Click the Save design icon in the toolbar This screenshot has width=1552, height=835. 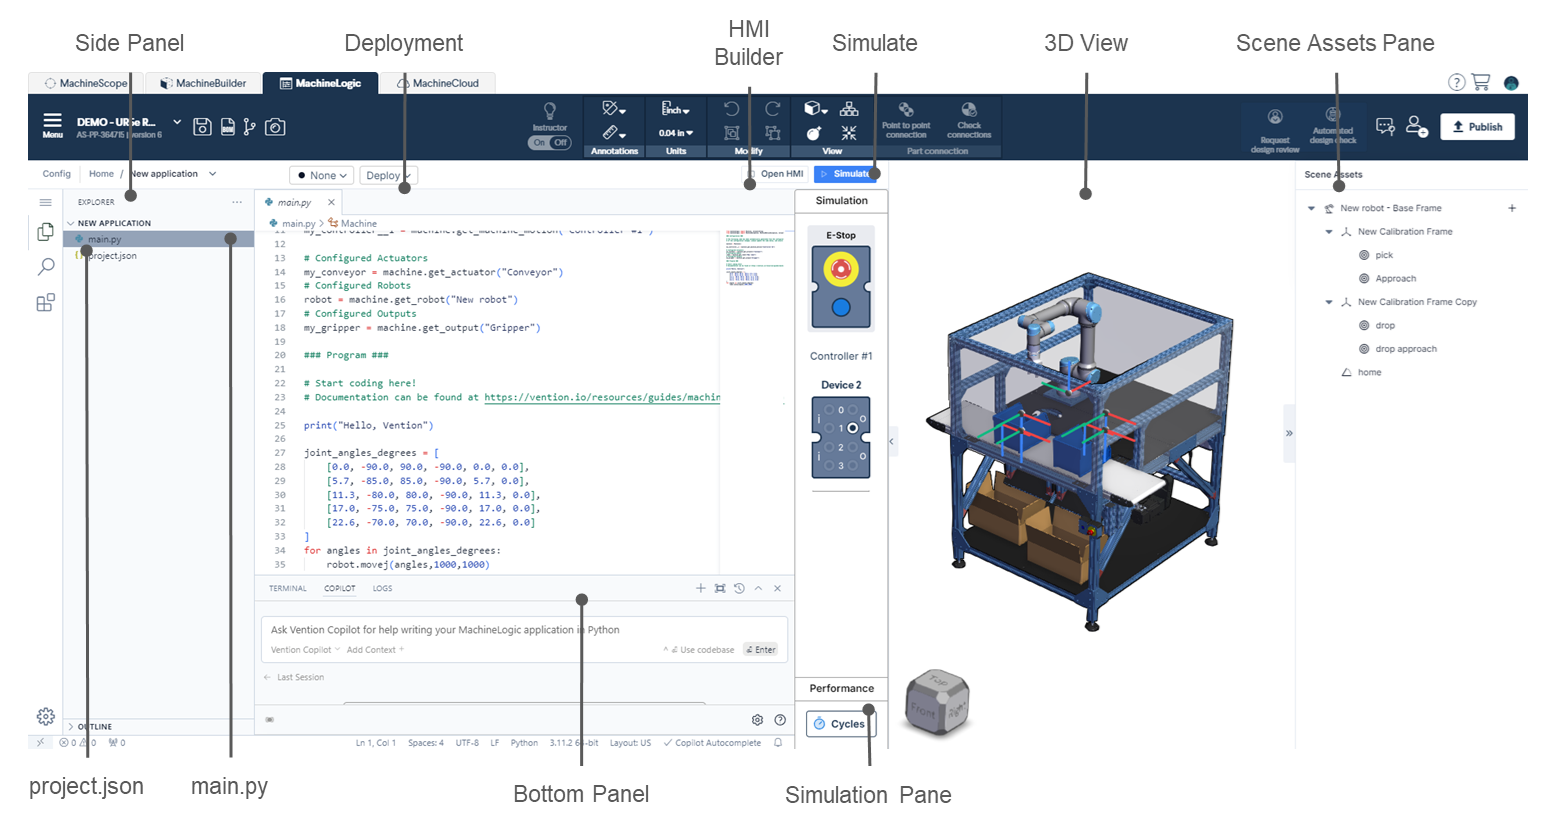202,127
